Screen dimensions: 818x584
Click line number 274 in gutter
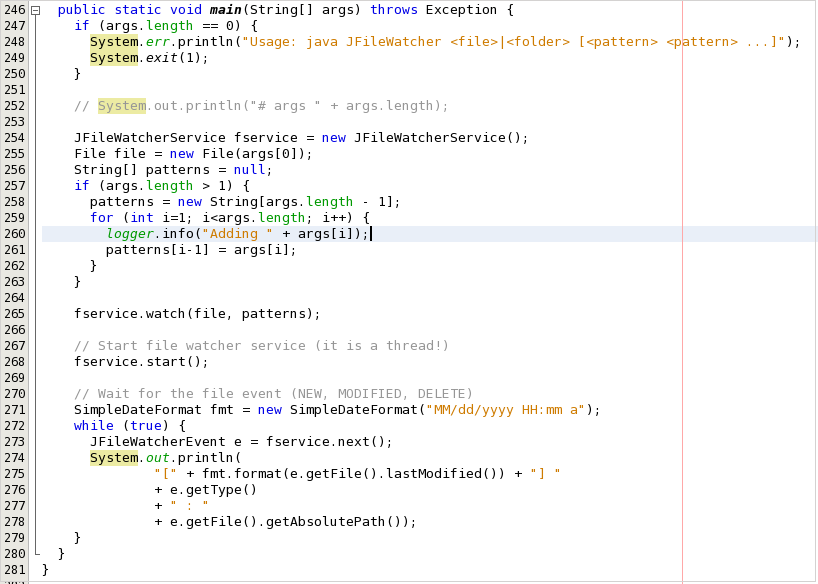tap(15, 458)
